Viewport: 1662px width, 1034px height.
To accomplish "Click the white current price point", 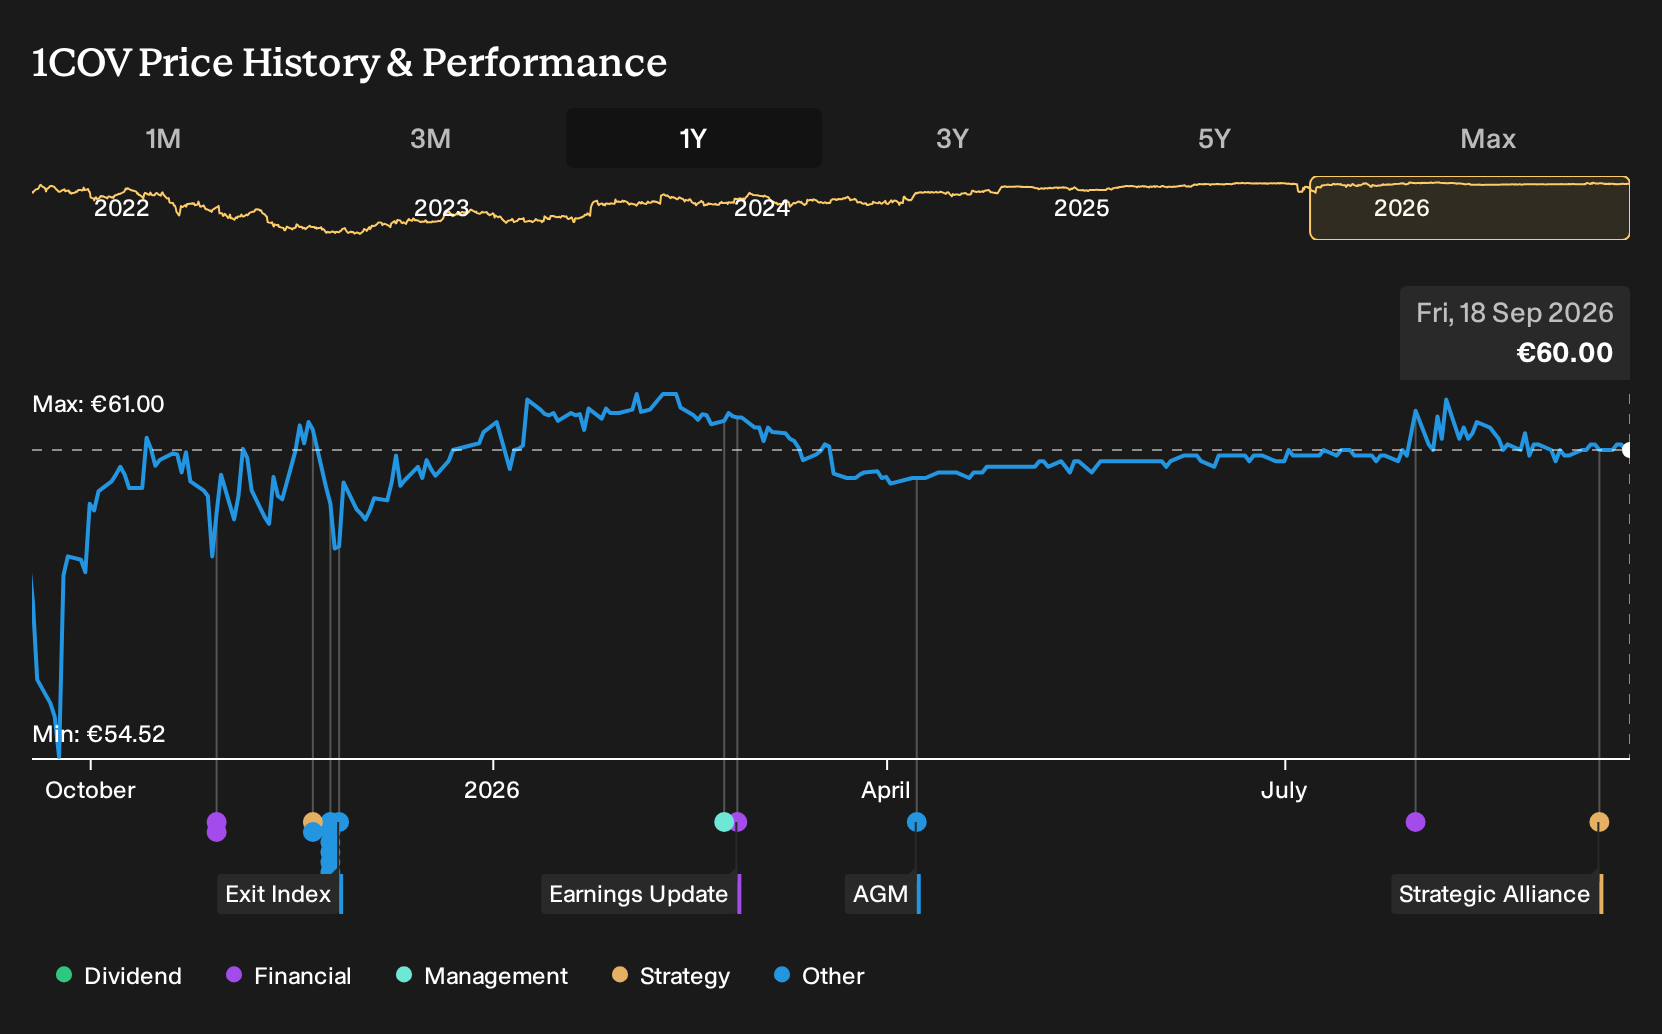I will point(1628,450).
